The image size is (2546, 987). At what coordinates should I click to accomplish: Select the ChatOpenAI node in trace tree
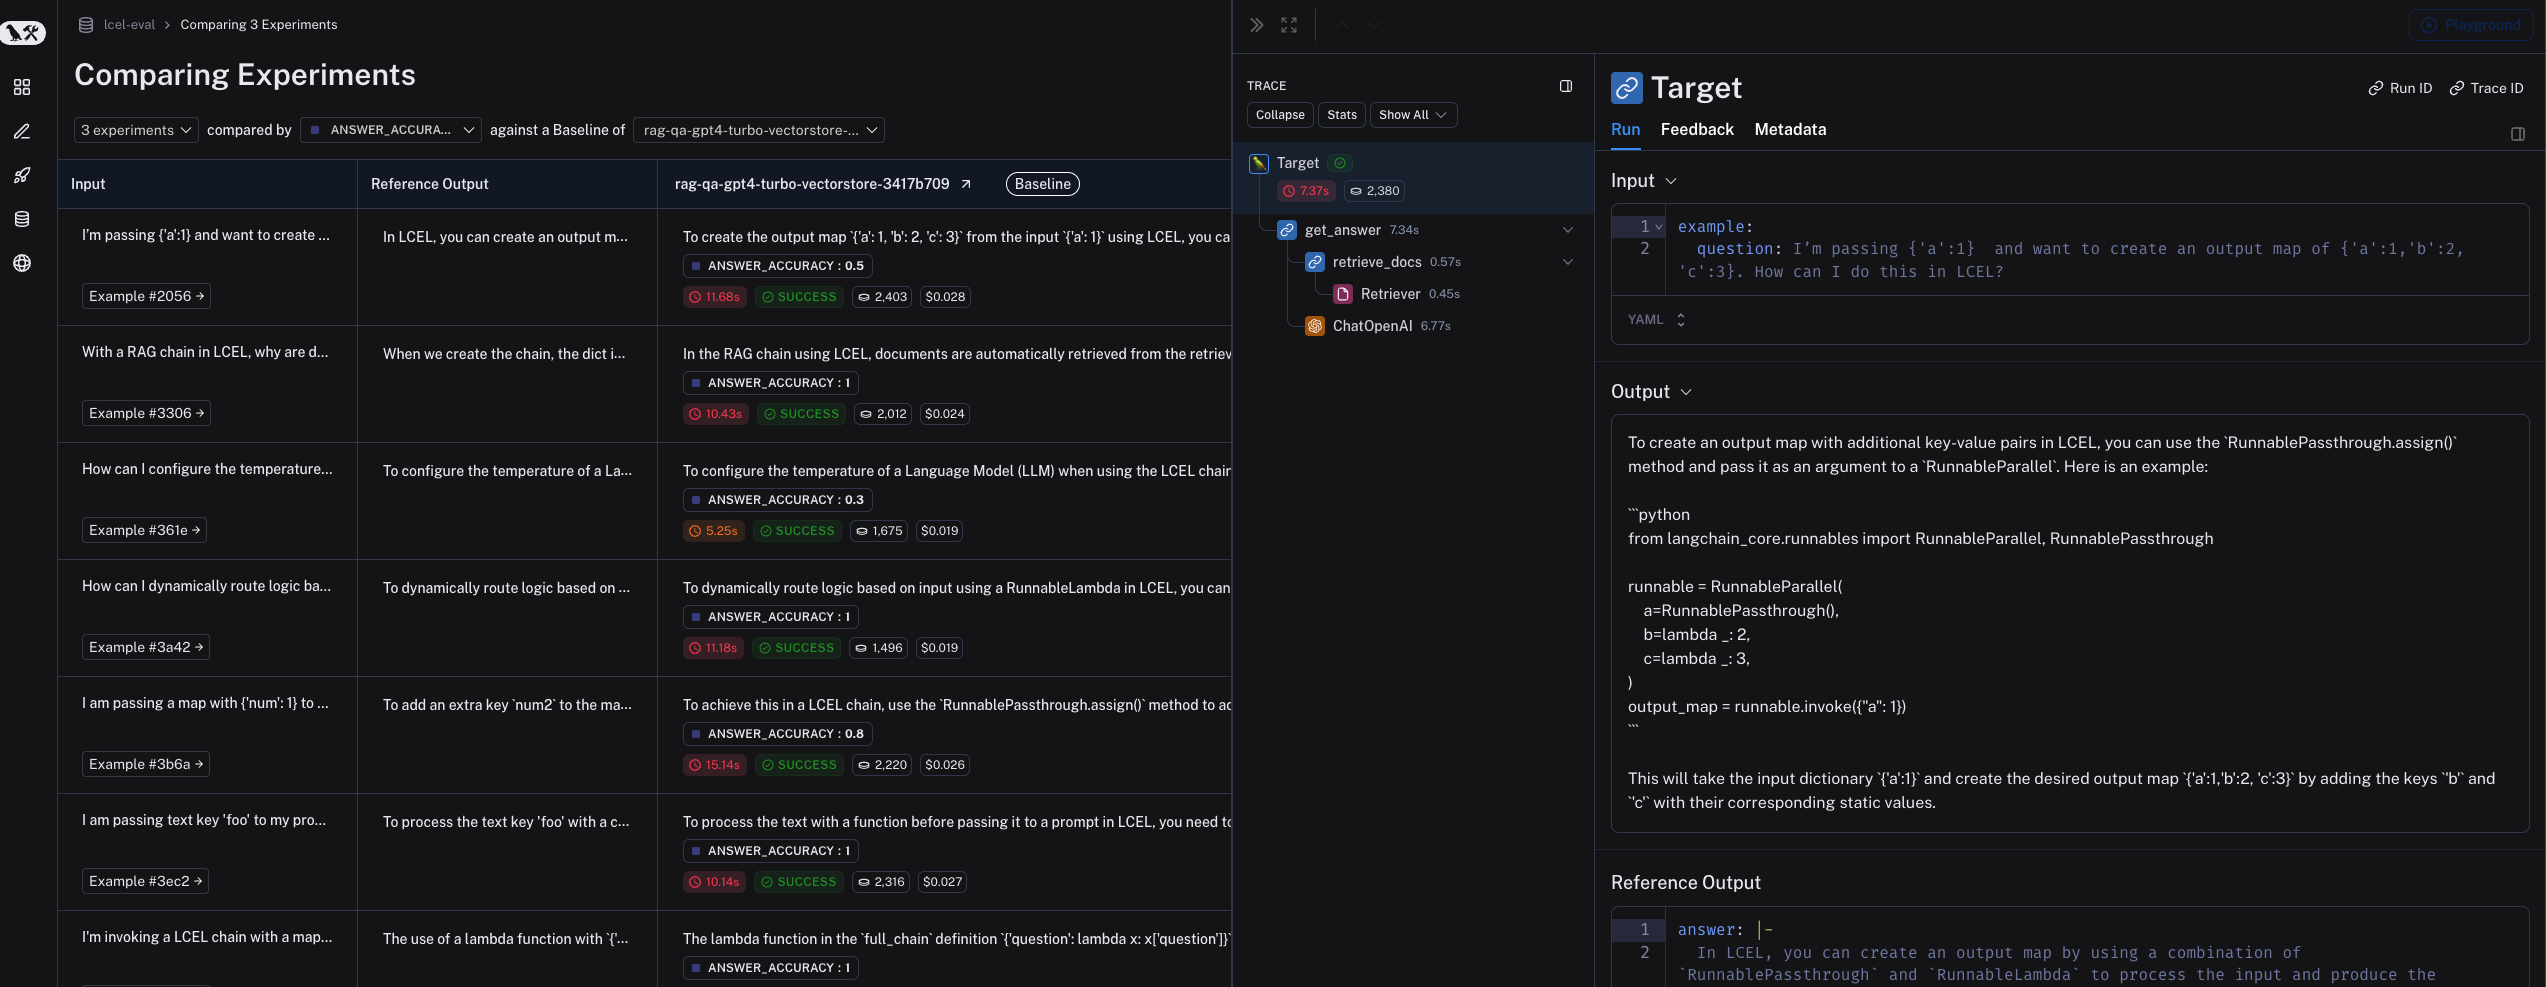click(1372, 326)
